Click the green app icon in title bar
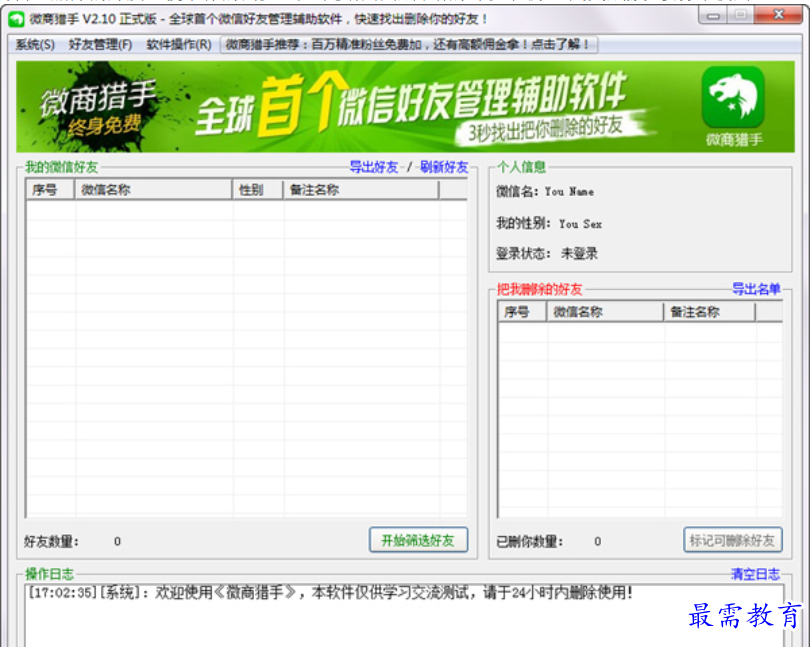Screen dimensions: 810x647 (x=16, y=20)
